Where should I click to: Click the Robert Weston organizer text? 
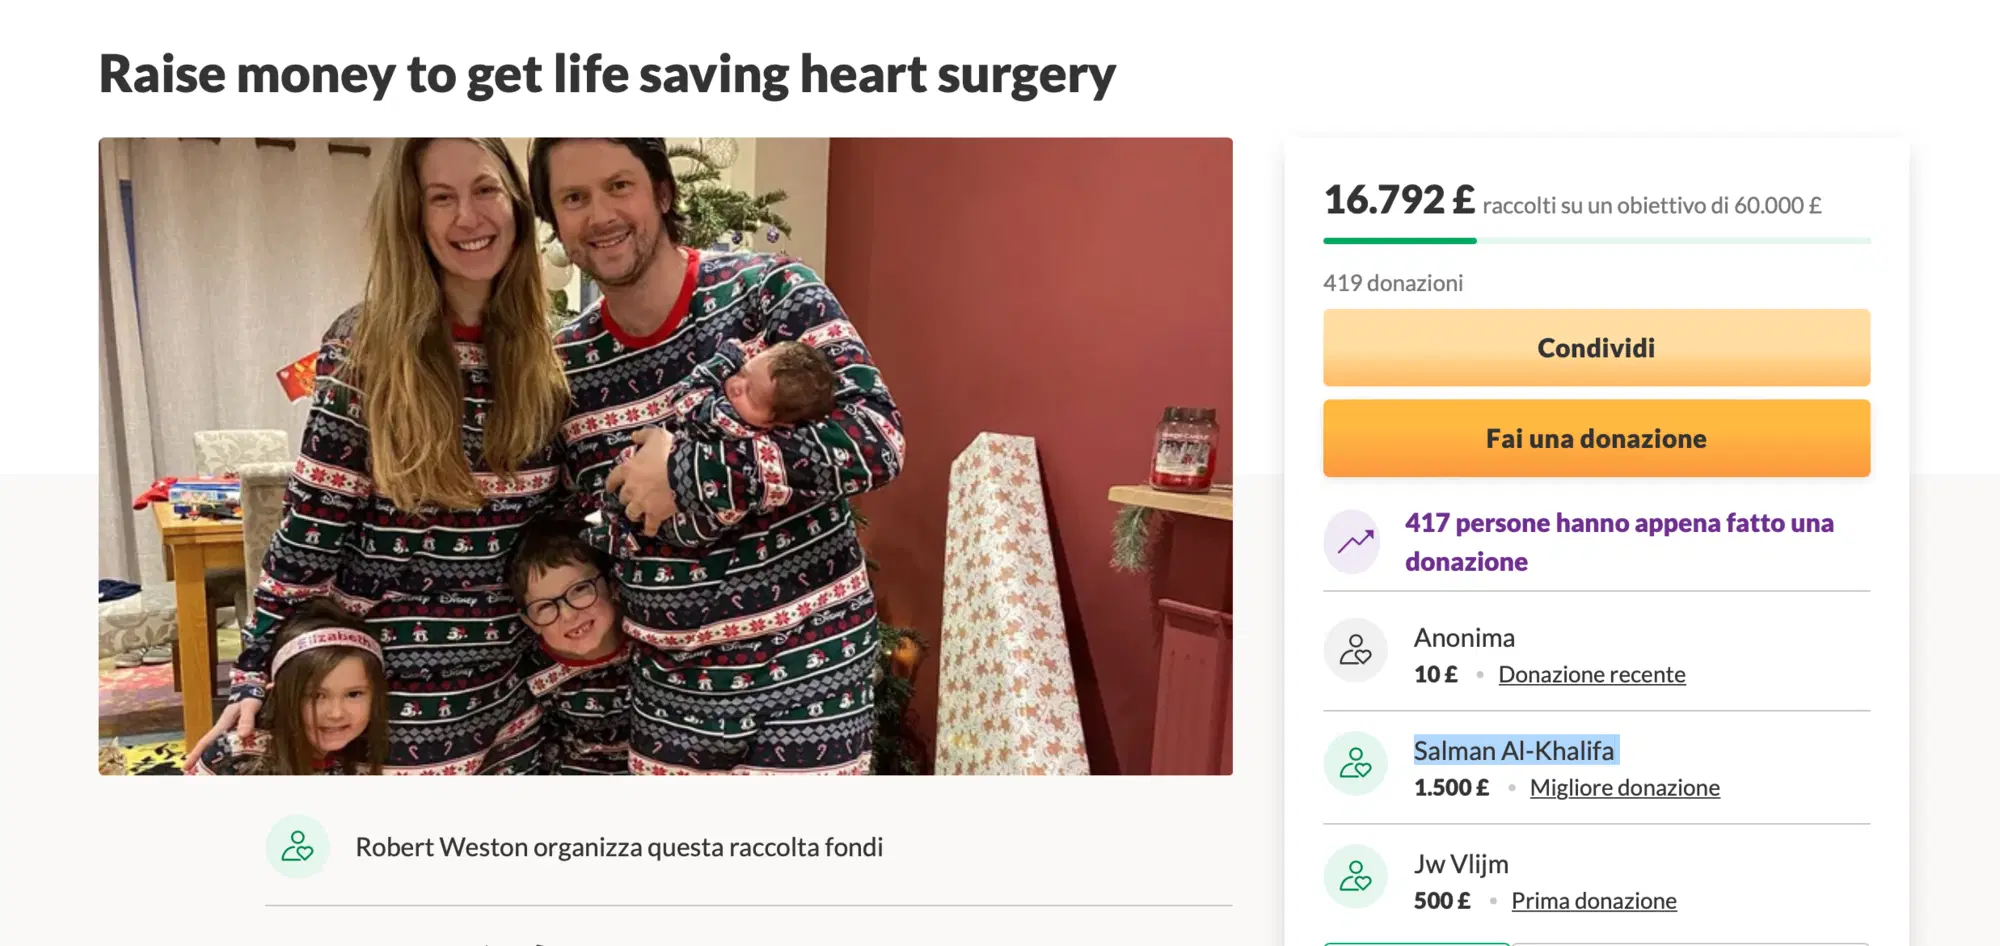point(619,847)
